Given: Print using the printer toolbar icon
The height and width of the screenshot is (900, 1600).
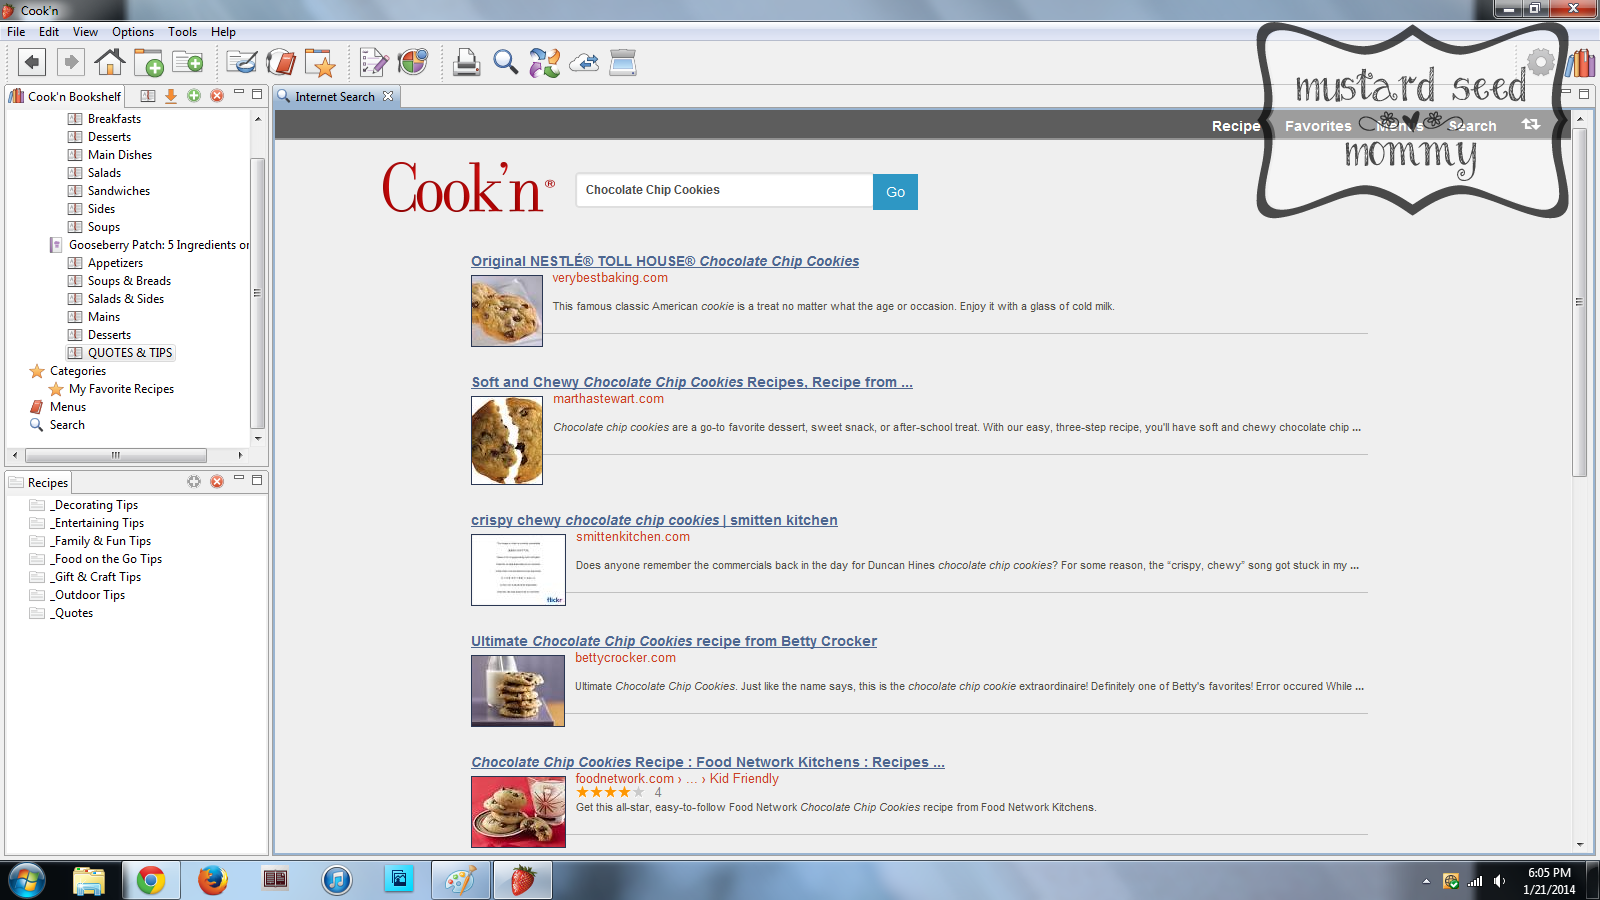Looking at the screenshot, I should click(466, 62).
